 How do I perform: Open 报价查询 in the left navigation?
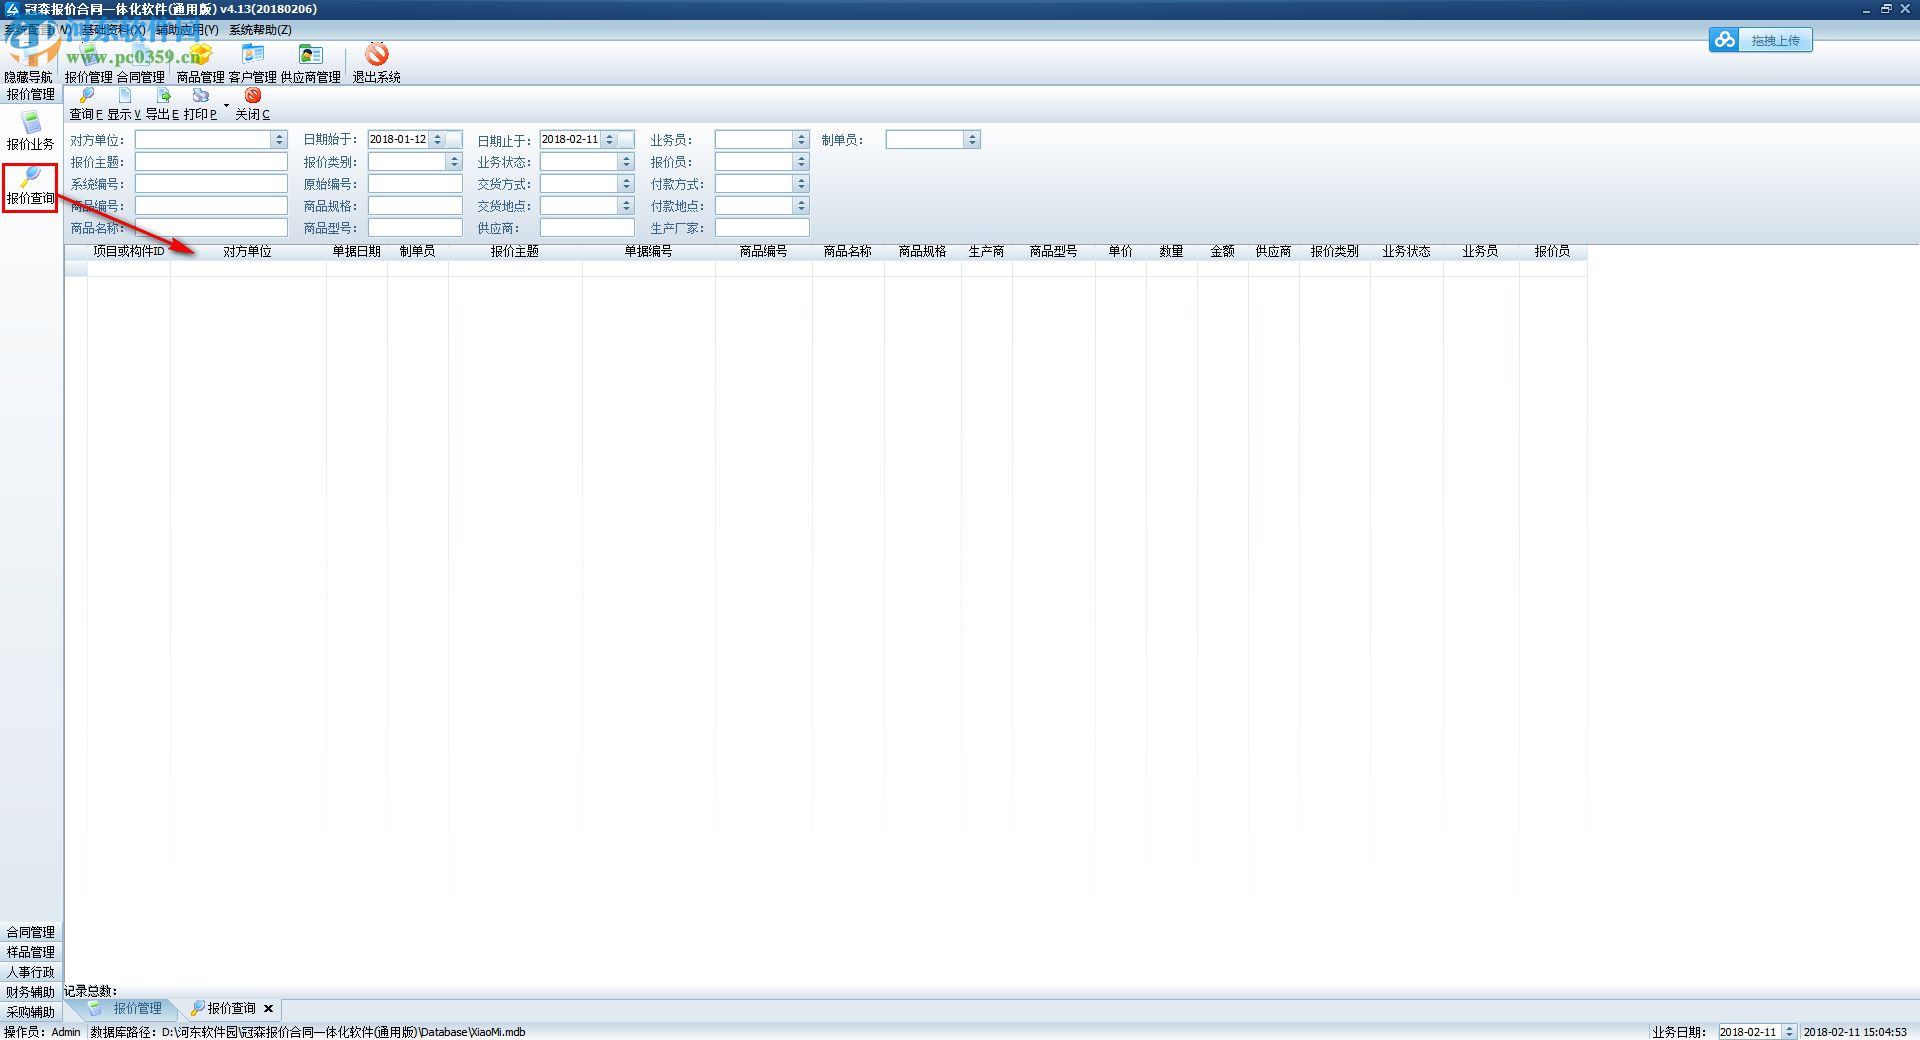[31, 187]
